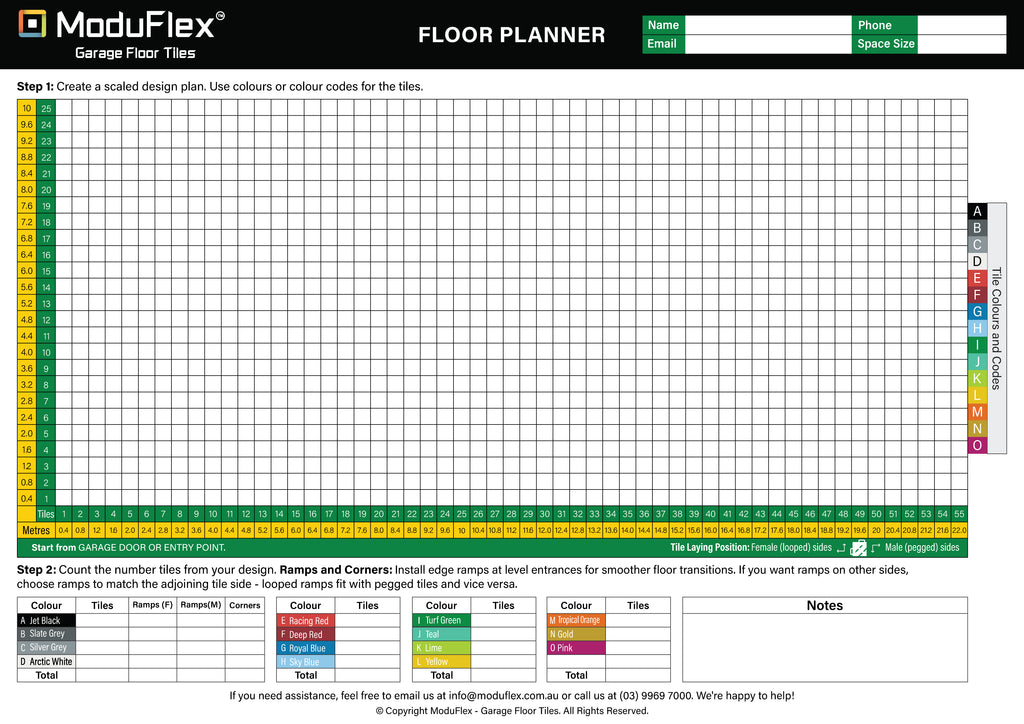Choose colour code O pink in legend
The height and width of the screenshot is (724, 1024).
point(977,445)
